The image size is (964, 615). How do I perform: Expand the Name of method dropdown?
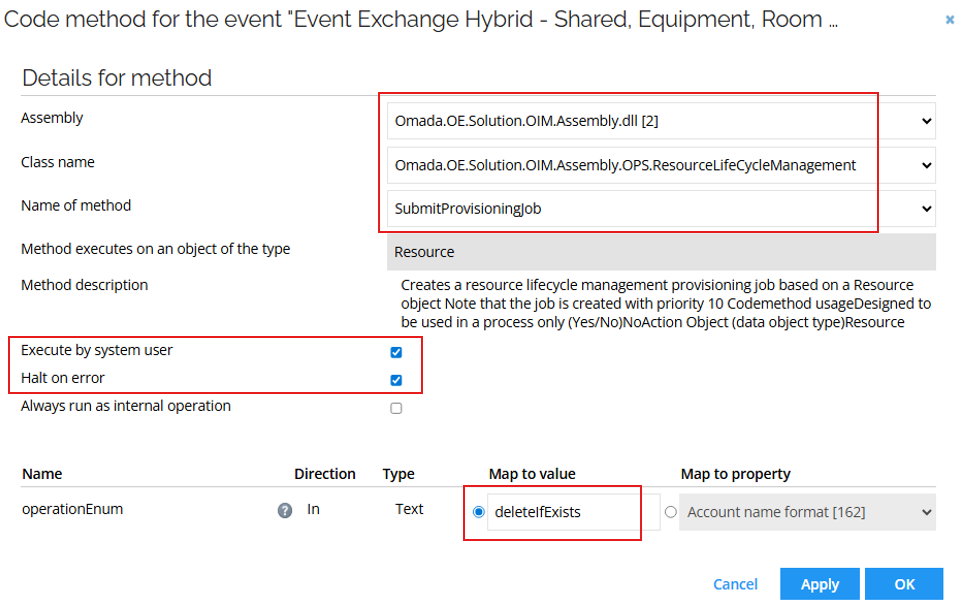pos(926,208)
